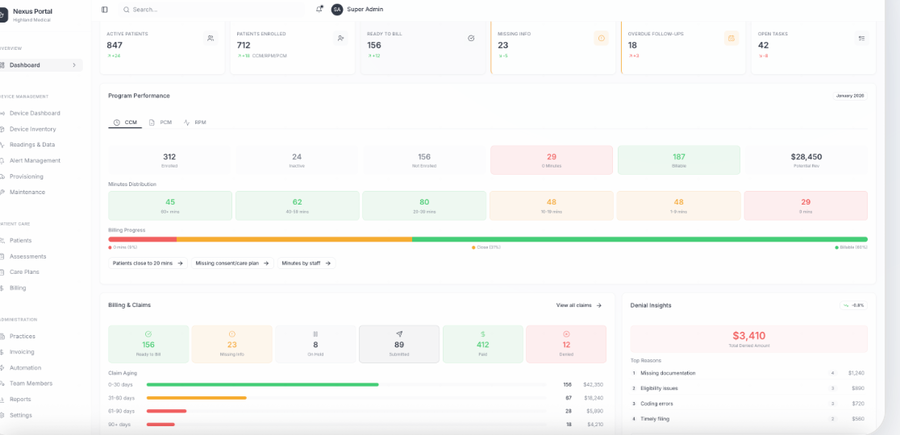Click the Patients Enrolled user-check icon
900x435 pixels.
pyautogui.click(x=341, y=38)
